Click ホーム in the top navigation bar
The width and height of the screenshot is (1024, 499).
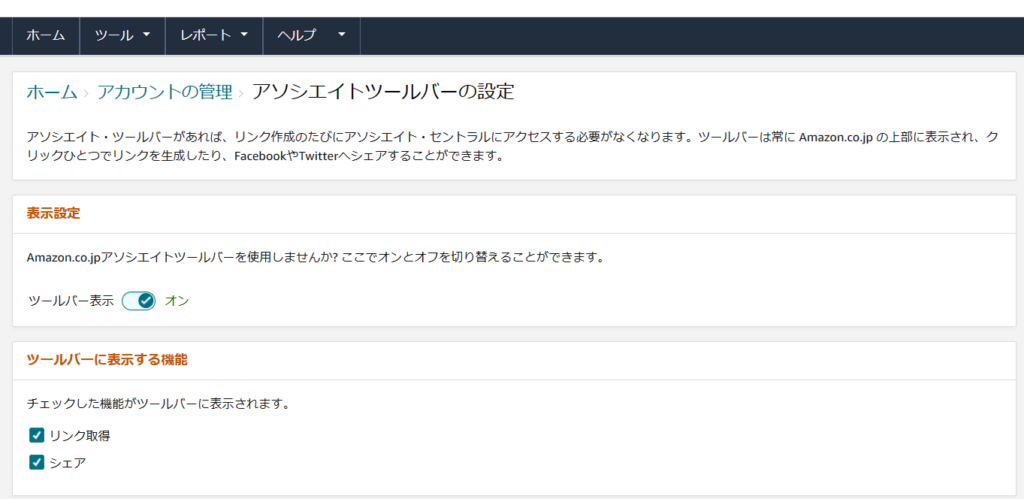pyautogui.click(x=46, y=35)
